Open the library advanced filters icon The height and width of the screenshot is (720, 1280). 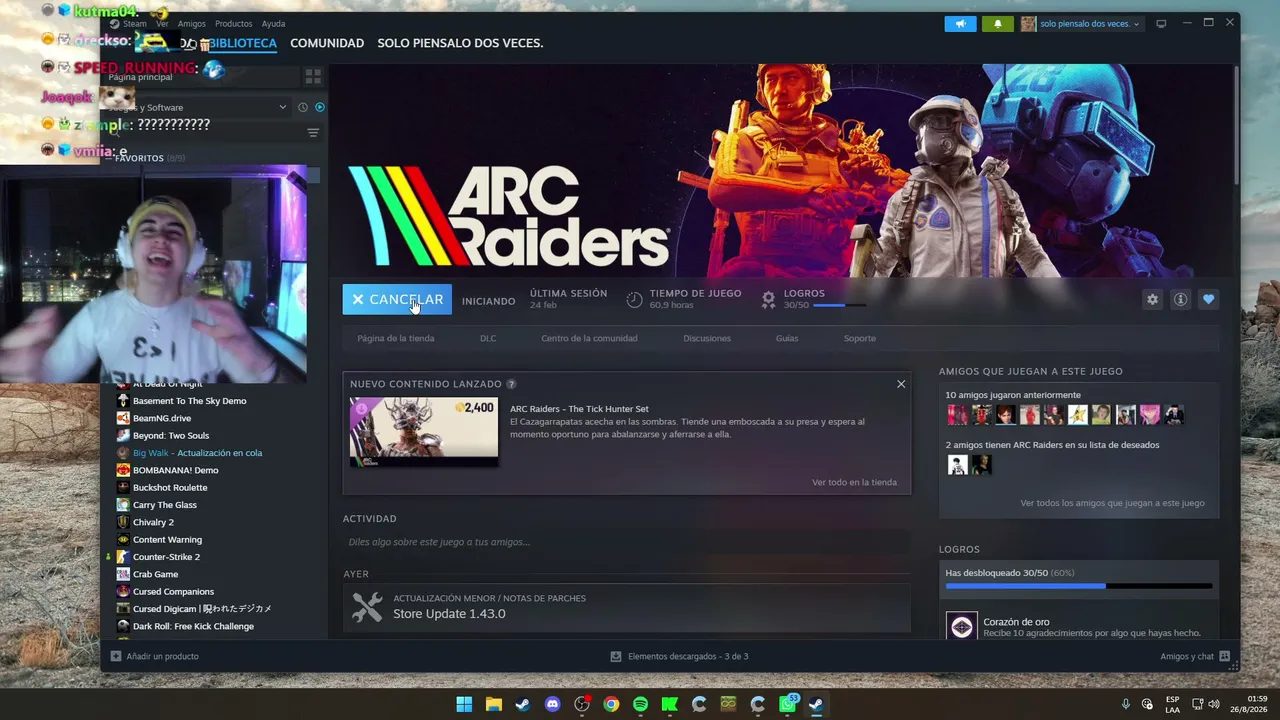[x=313, y=133]
